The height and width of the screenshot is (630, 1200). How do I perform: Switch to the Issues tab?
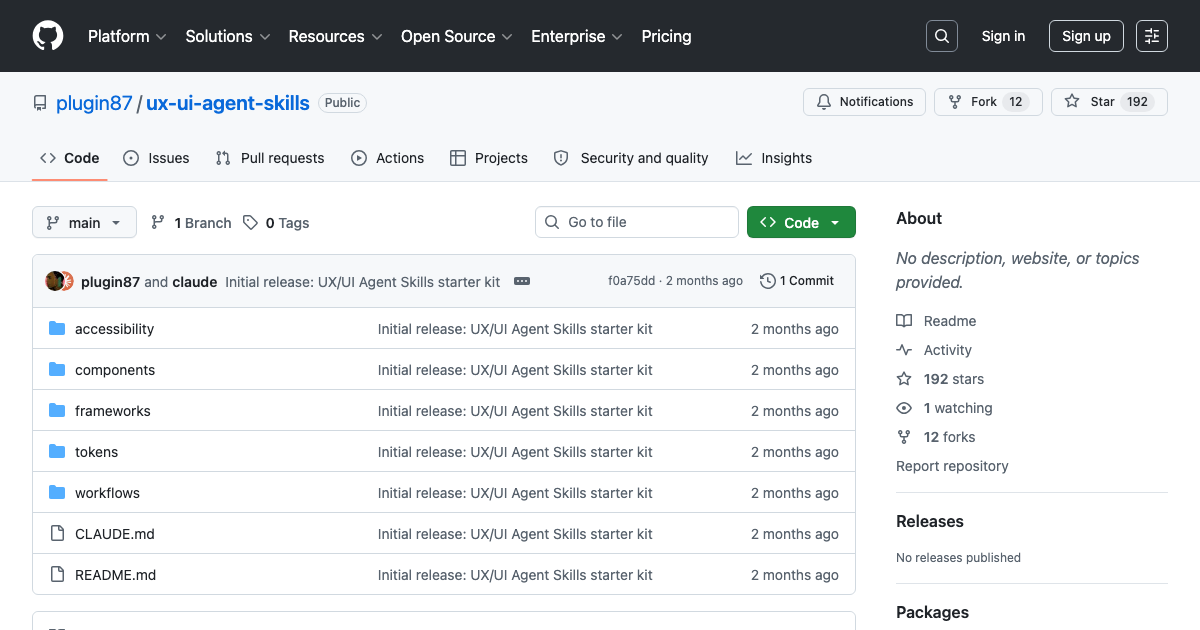click(156, 158)
